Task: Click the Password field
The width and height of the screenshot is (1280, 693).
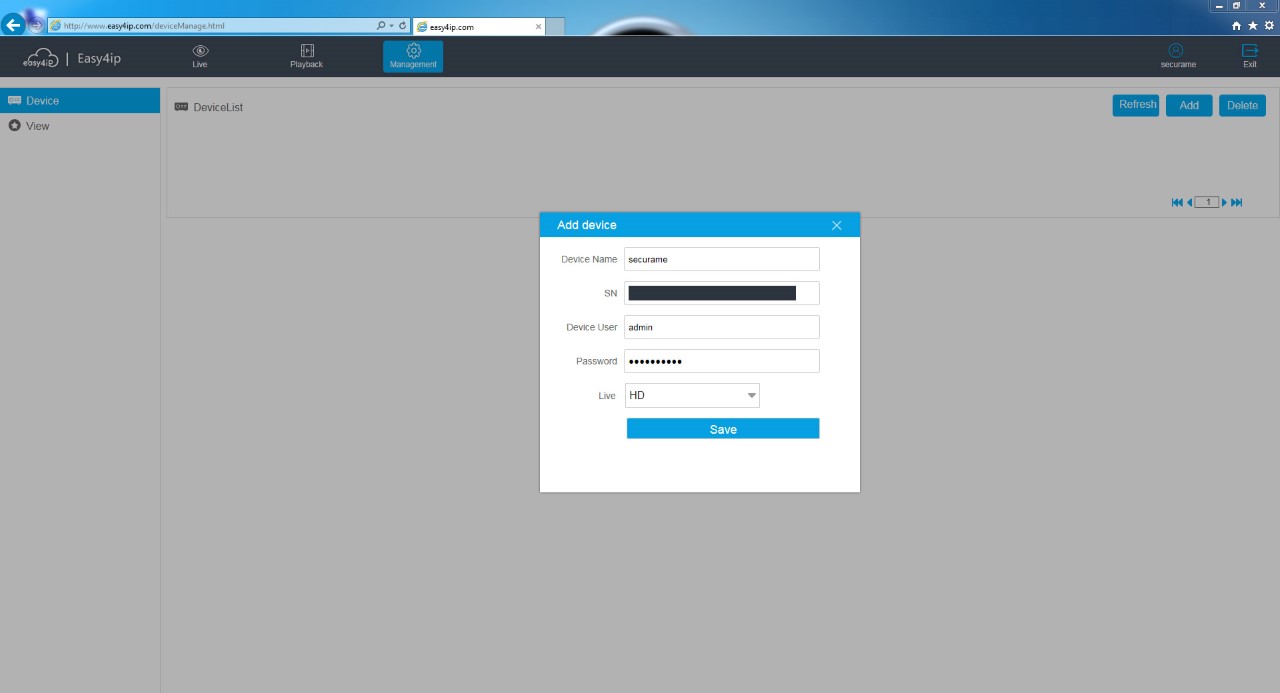Action: 722,361
